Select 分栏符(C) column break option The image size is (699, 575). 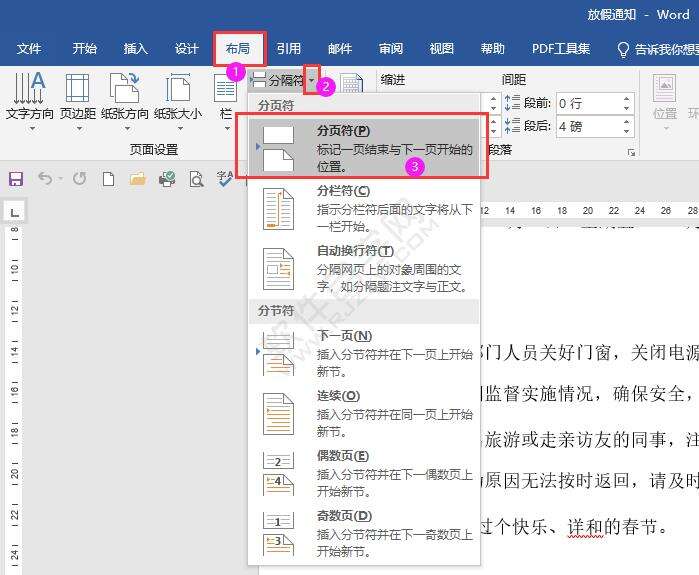pyautogui.click(x=363, y=208)
